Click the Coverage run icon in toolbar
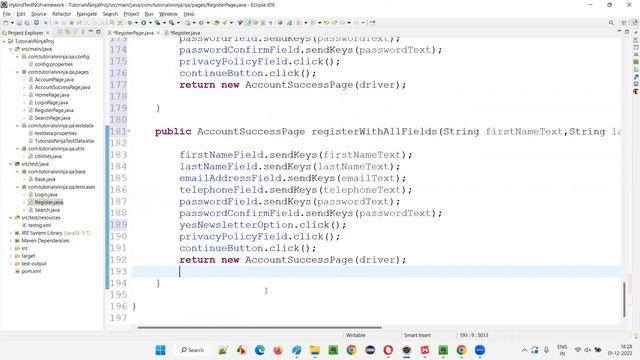 point(158,23)
